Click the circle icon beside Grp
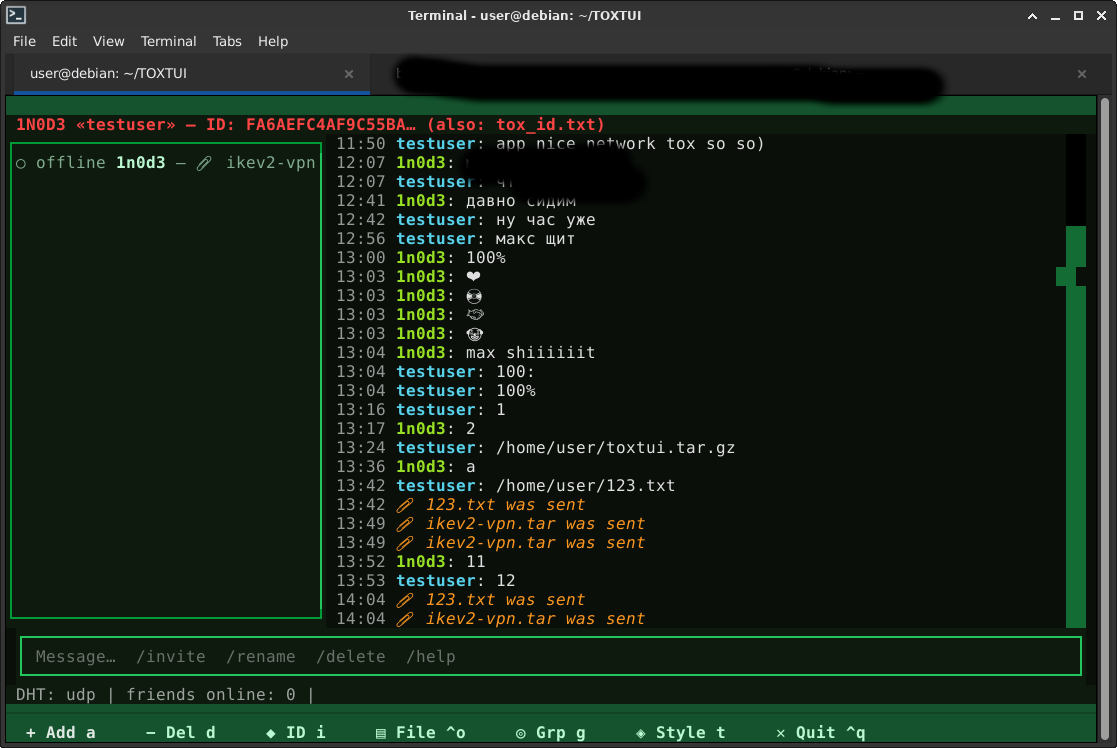The image size is (1117, 748). (x=521, y=733)
